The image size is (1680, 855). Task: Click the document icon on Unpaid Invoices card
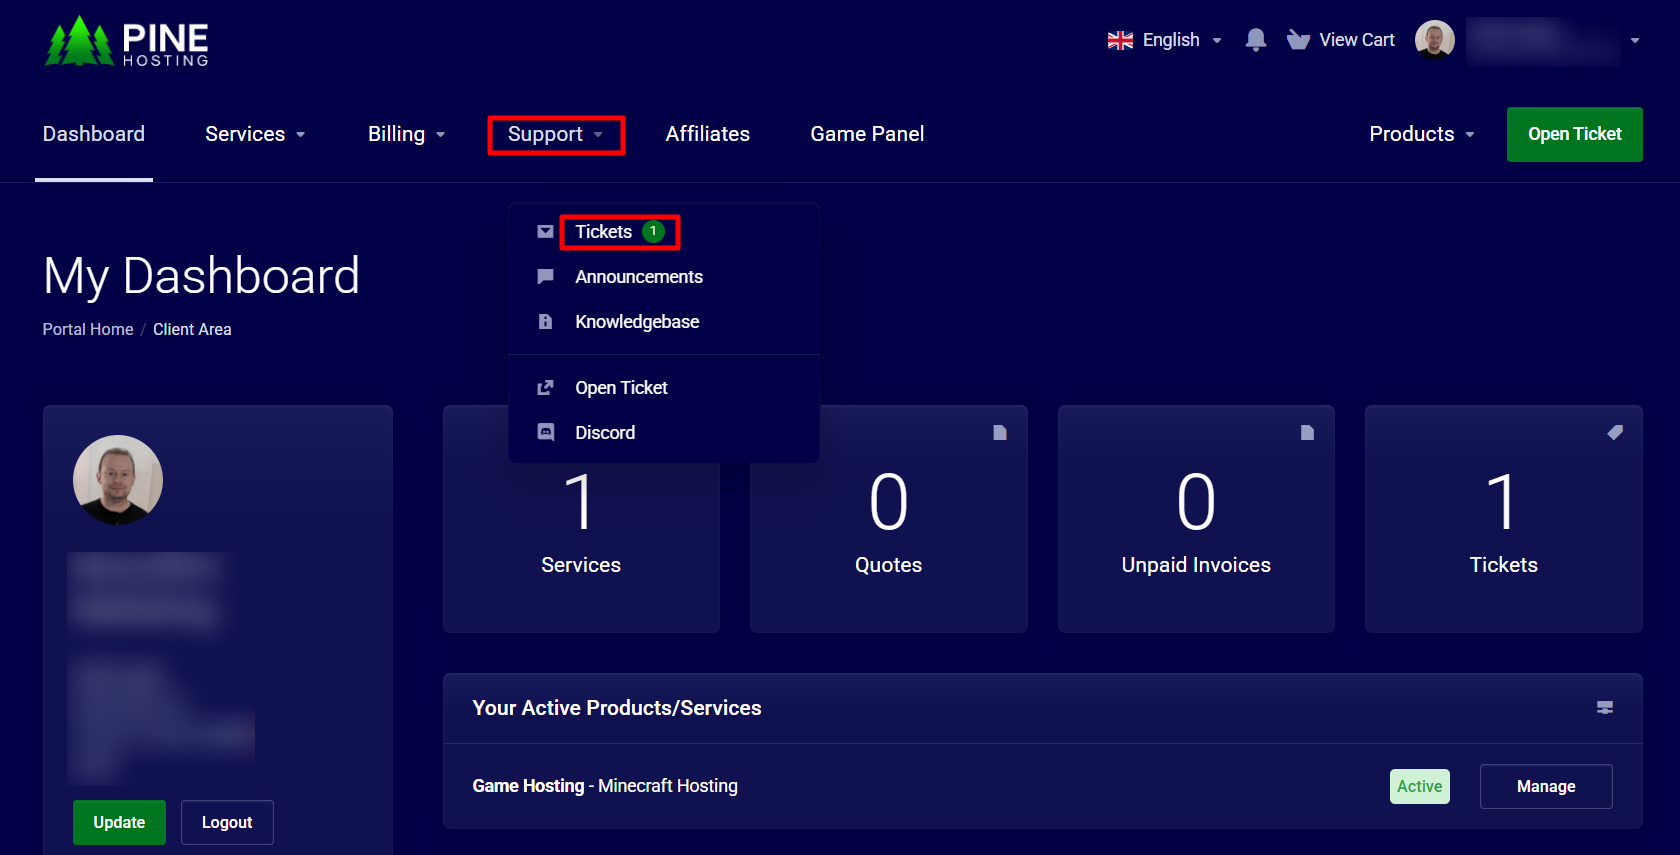coord(1306,432)
